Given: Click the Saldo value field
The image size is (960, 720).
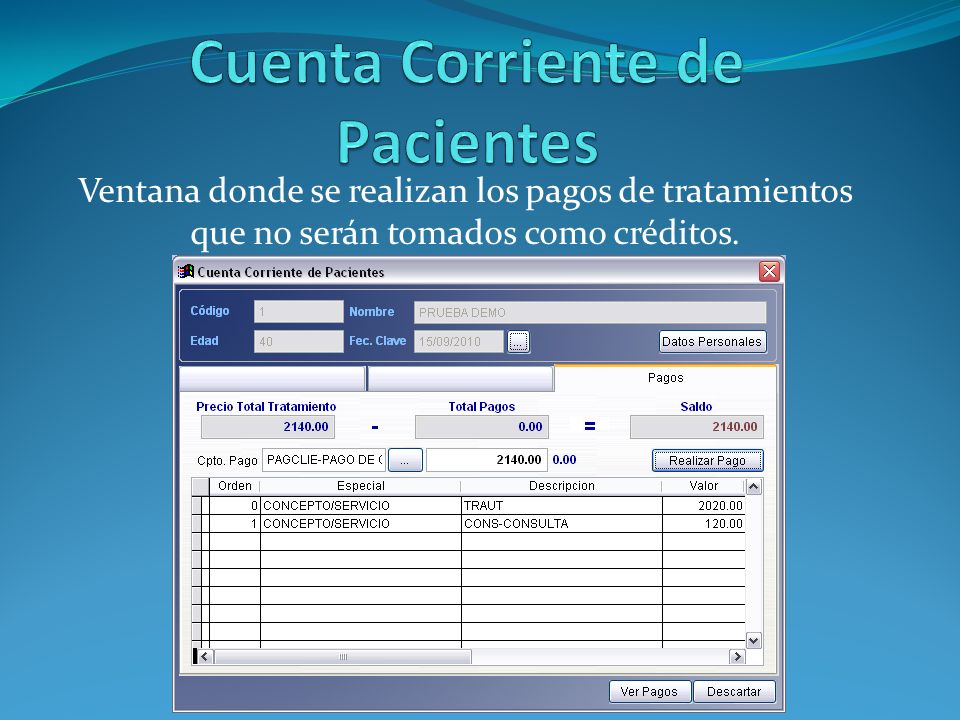Looking at the screenshot, I should [697, 427].
